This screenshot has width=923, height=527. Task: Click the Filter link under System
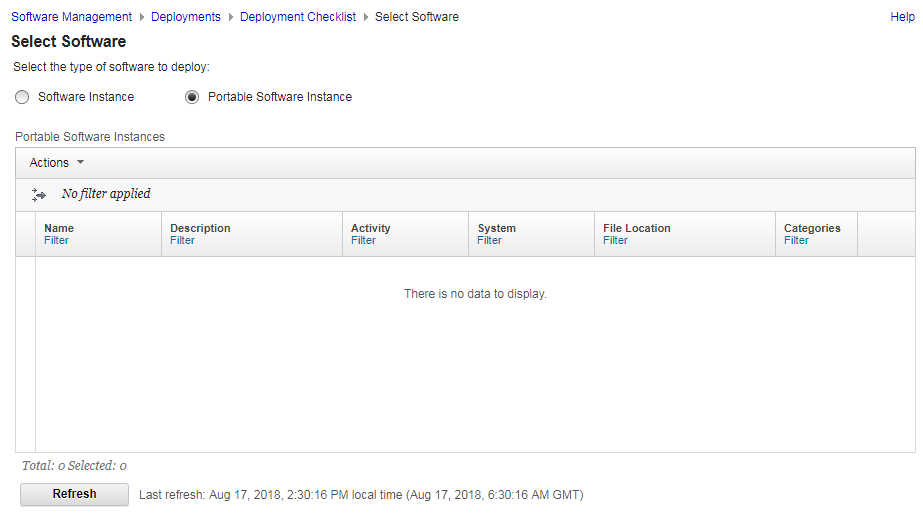490,241
